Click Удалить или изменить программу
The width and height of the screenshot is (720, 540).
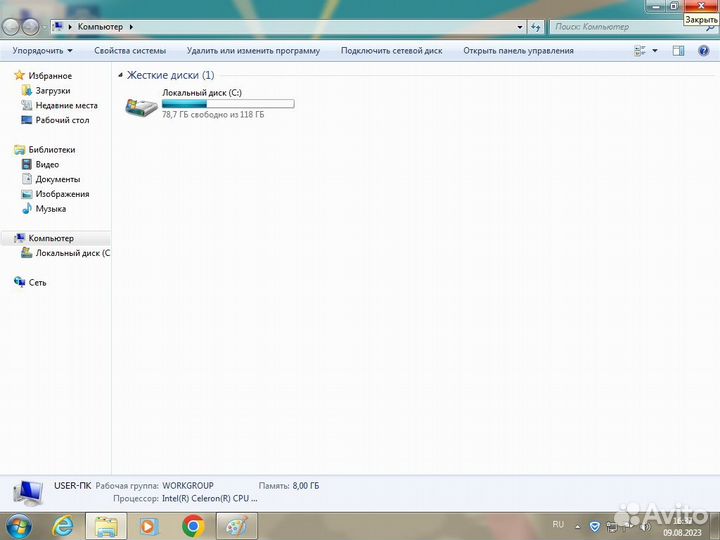click(x=253, y=50)
